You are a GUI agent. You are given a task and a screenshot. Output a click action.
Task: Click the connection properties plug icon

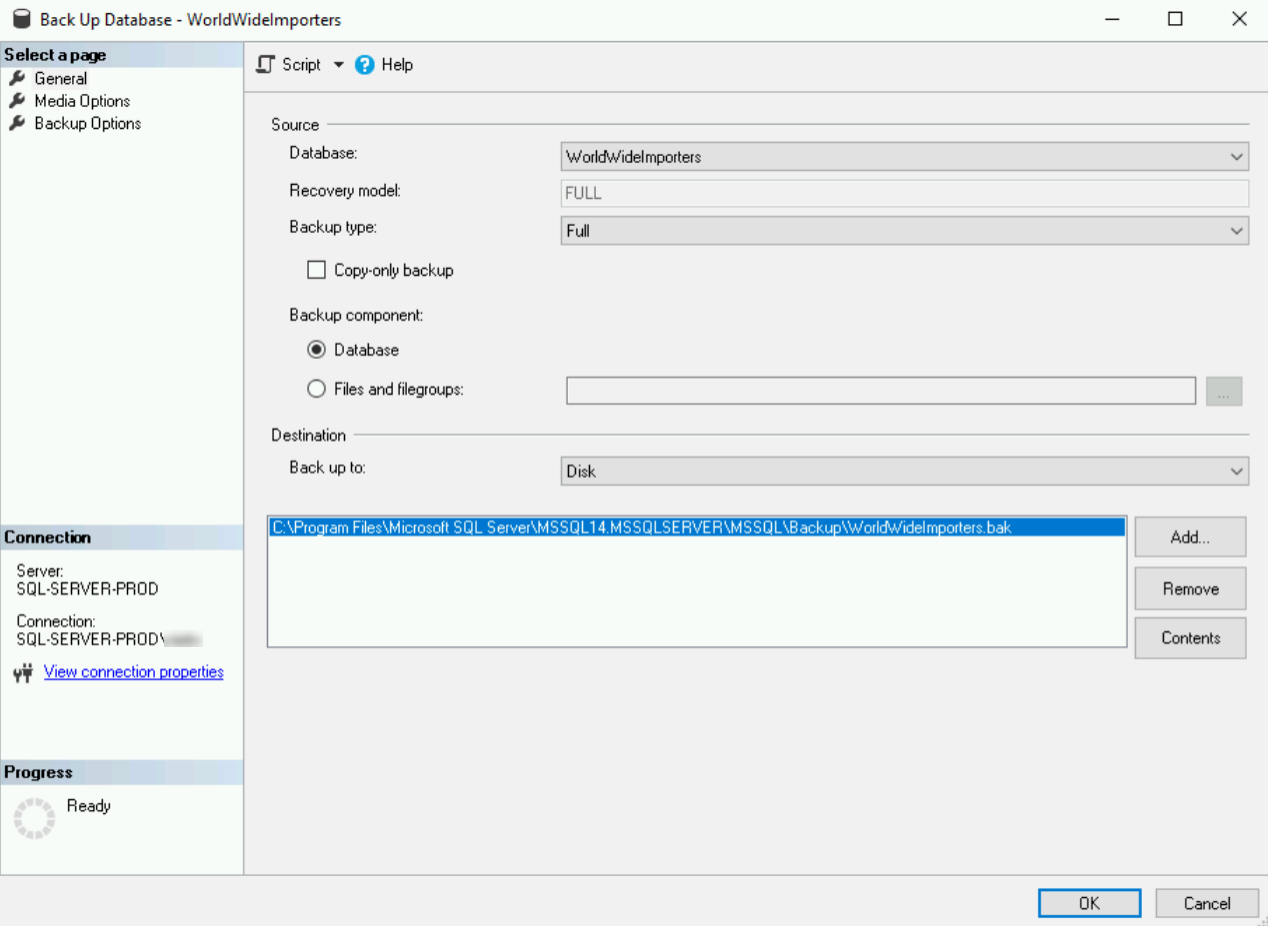point(22,672)
